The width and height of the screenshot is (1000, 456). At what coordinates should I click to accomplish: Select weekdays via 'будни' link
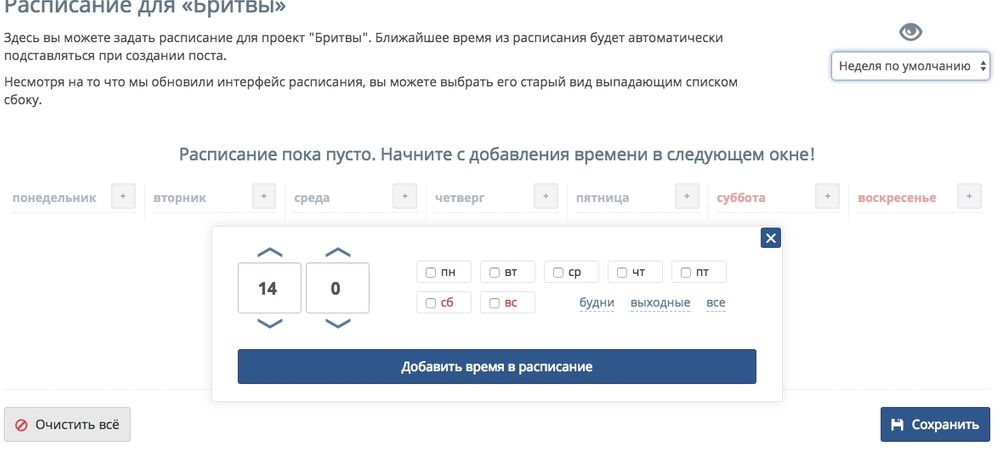click(596, 303)
